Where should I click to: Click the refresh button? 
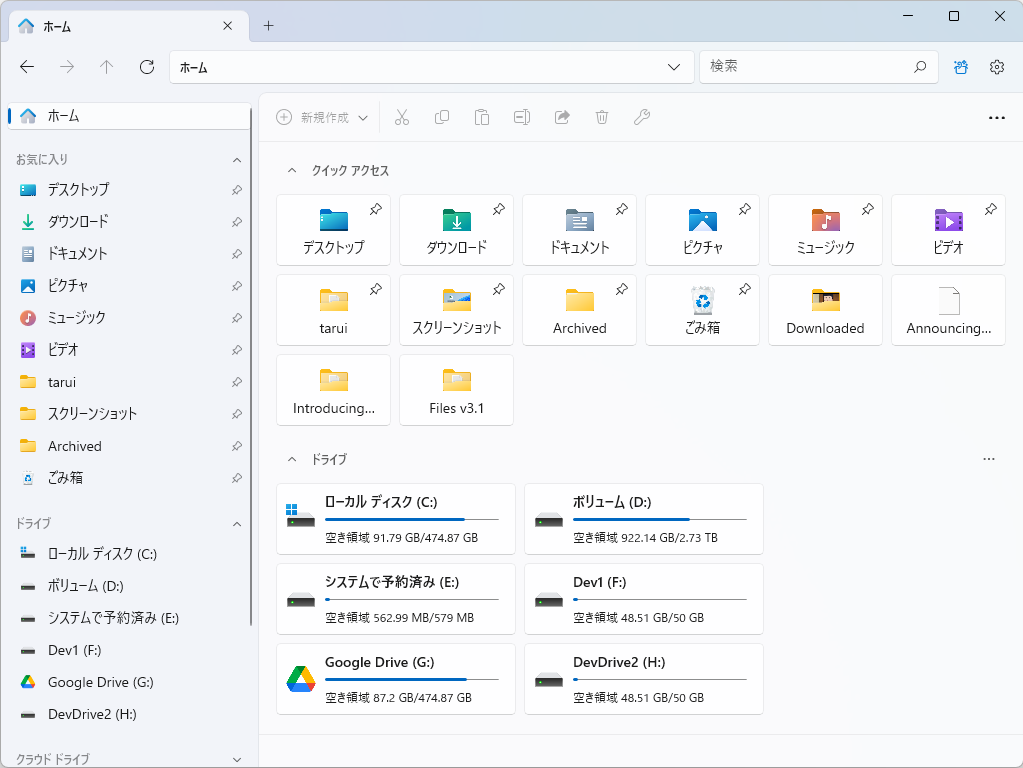tap(146, 66)
